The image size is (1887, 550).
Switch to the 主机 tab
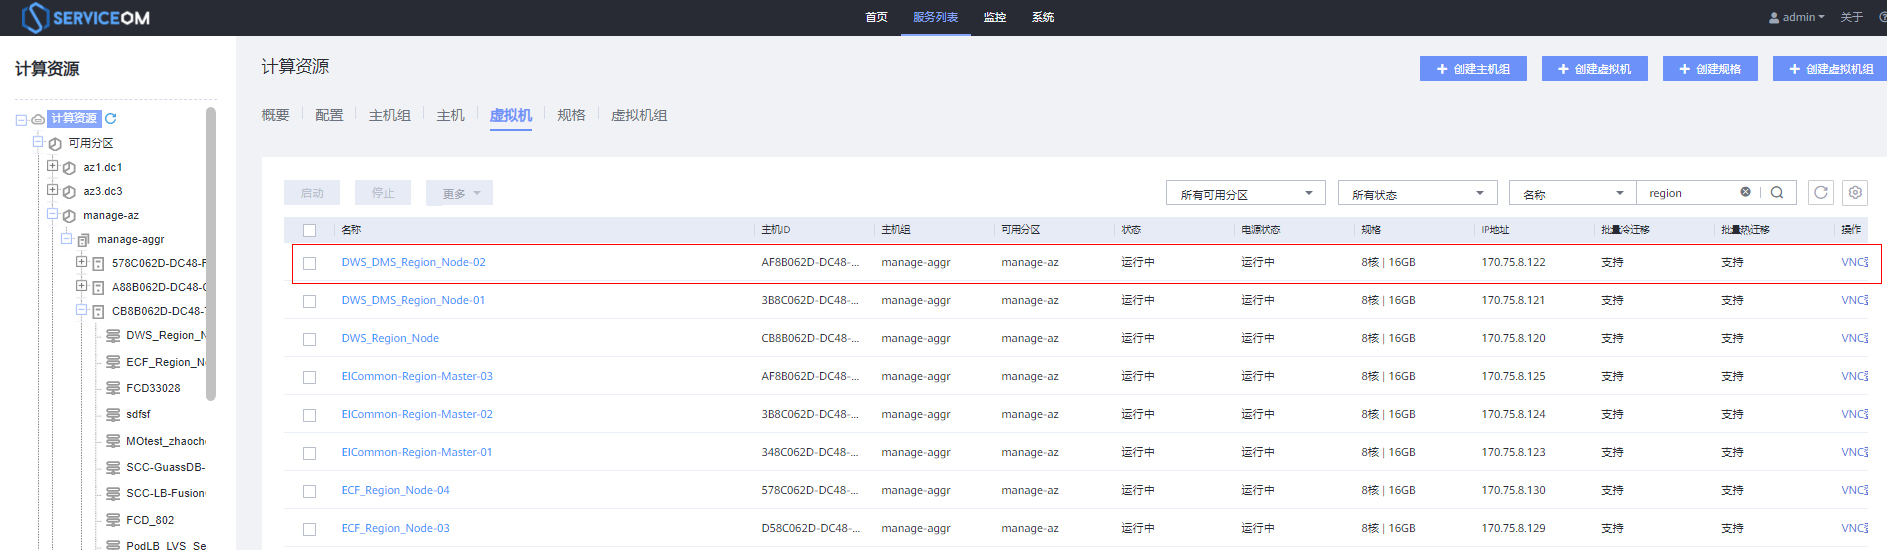click(x=451, y=115)
